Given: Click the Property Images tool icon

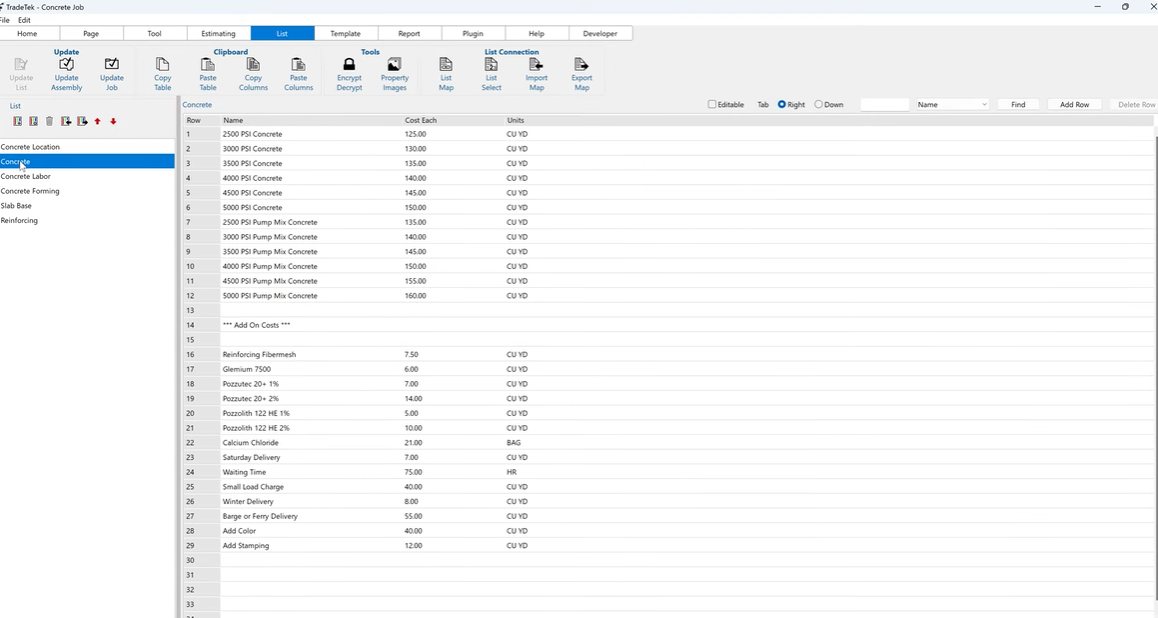Looking at the screenshot, I should pyautogui.click(x=394, y=70).
